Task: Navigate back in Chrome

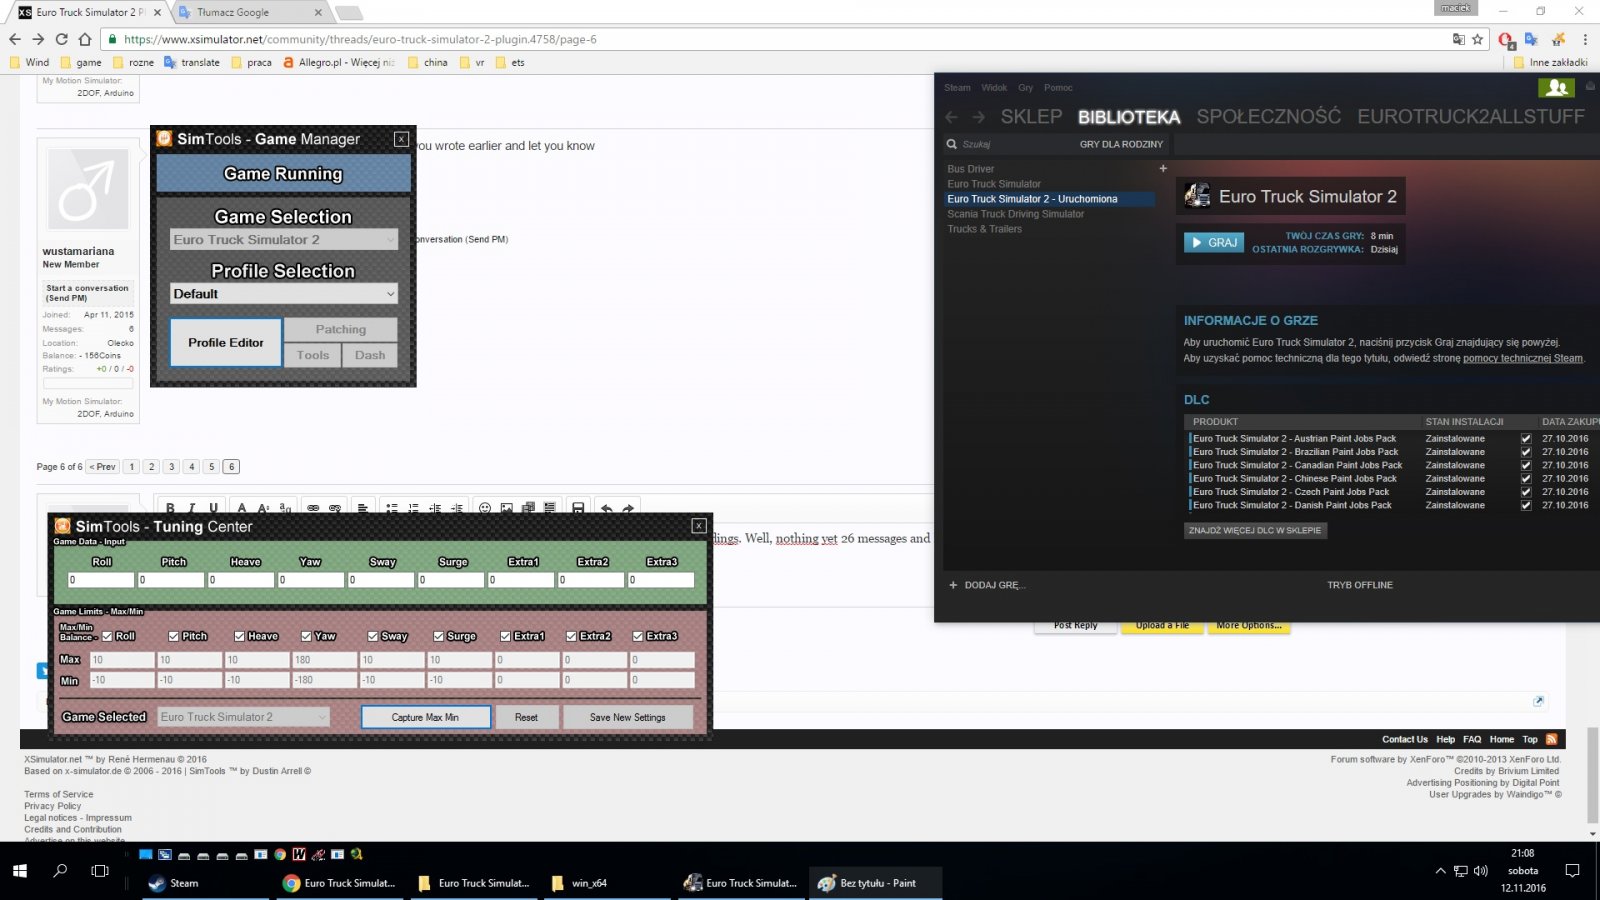Action: click(x=15, y=39)
